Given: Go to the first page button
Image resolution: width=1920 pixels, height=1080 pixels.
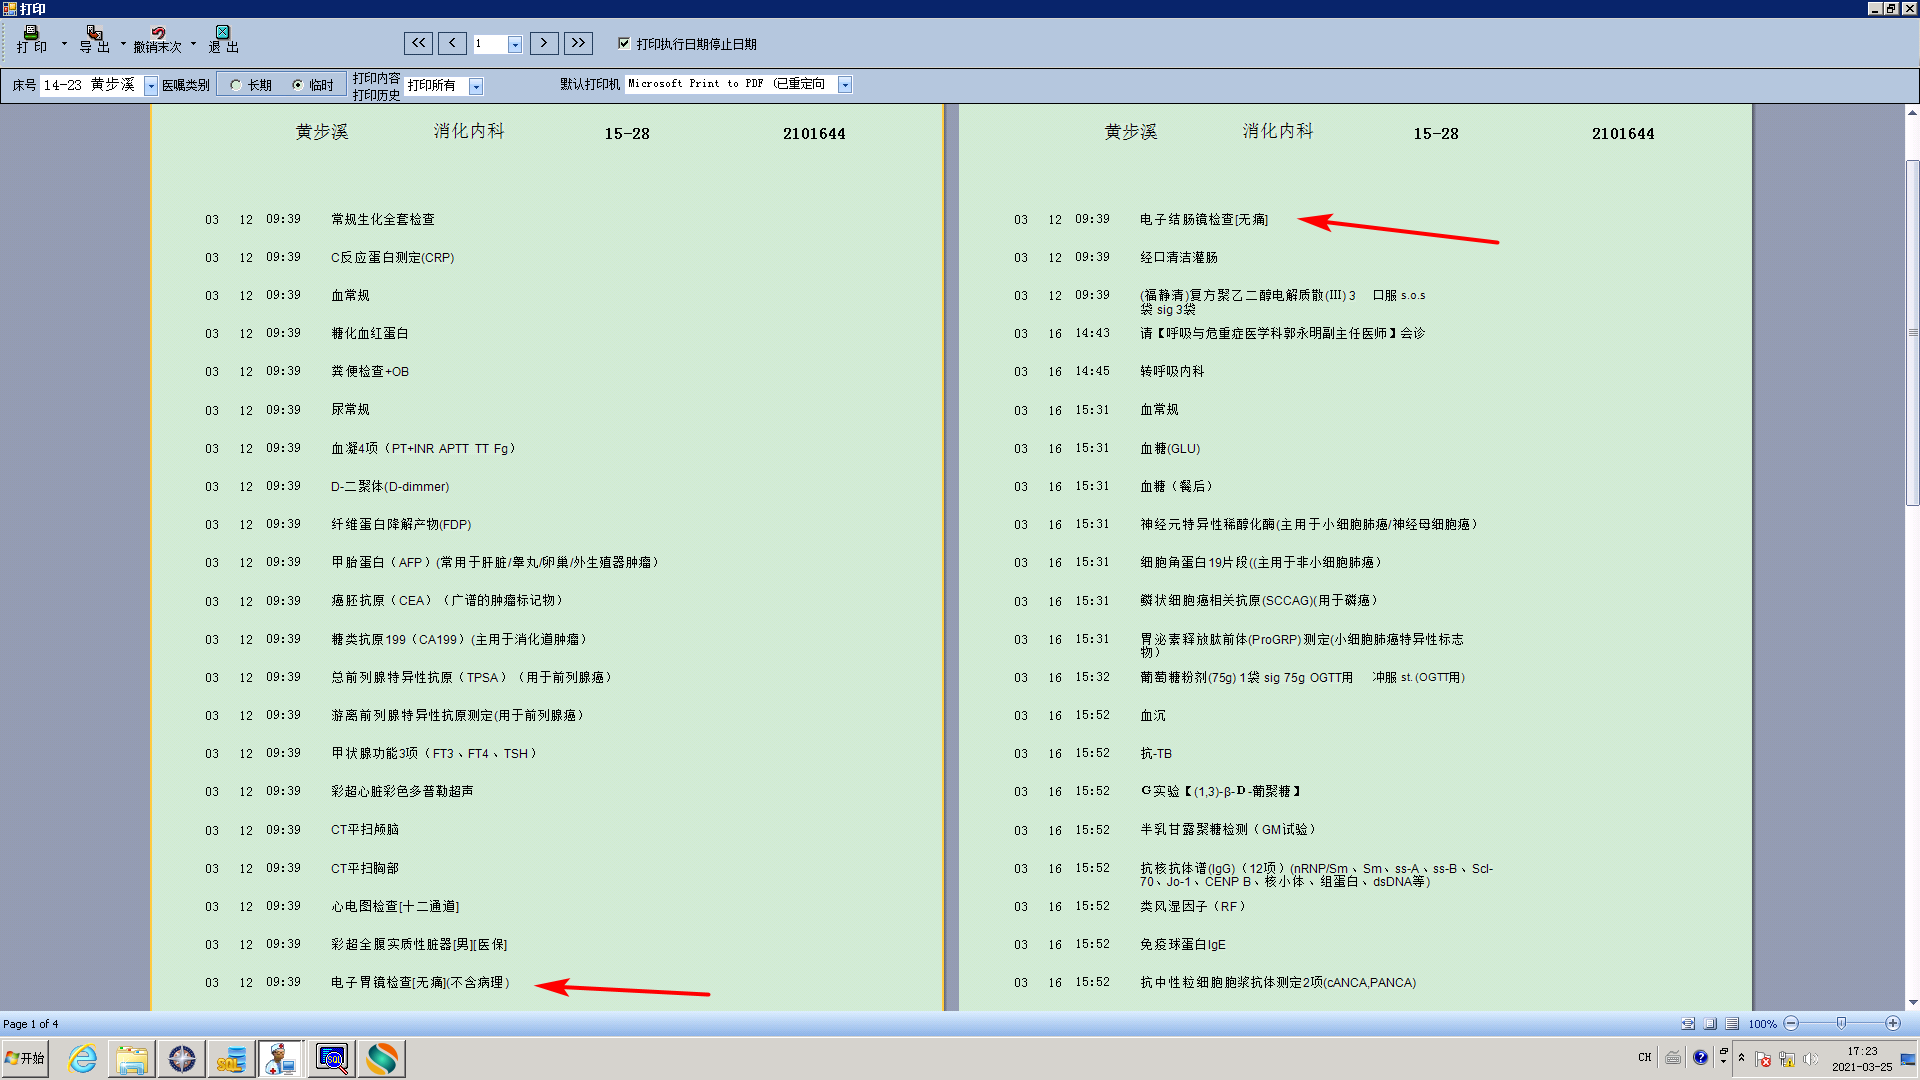Looking at the screenshot, I should coord(418,43).
